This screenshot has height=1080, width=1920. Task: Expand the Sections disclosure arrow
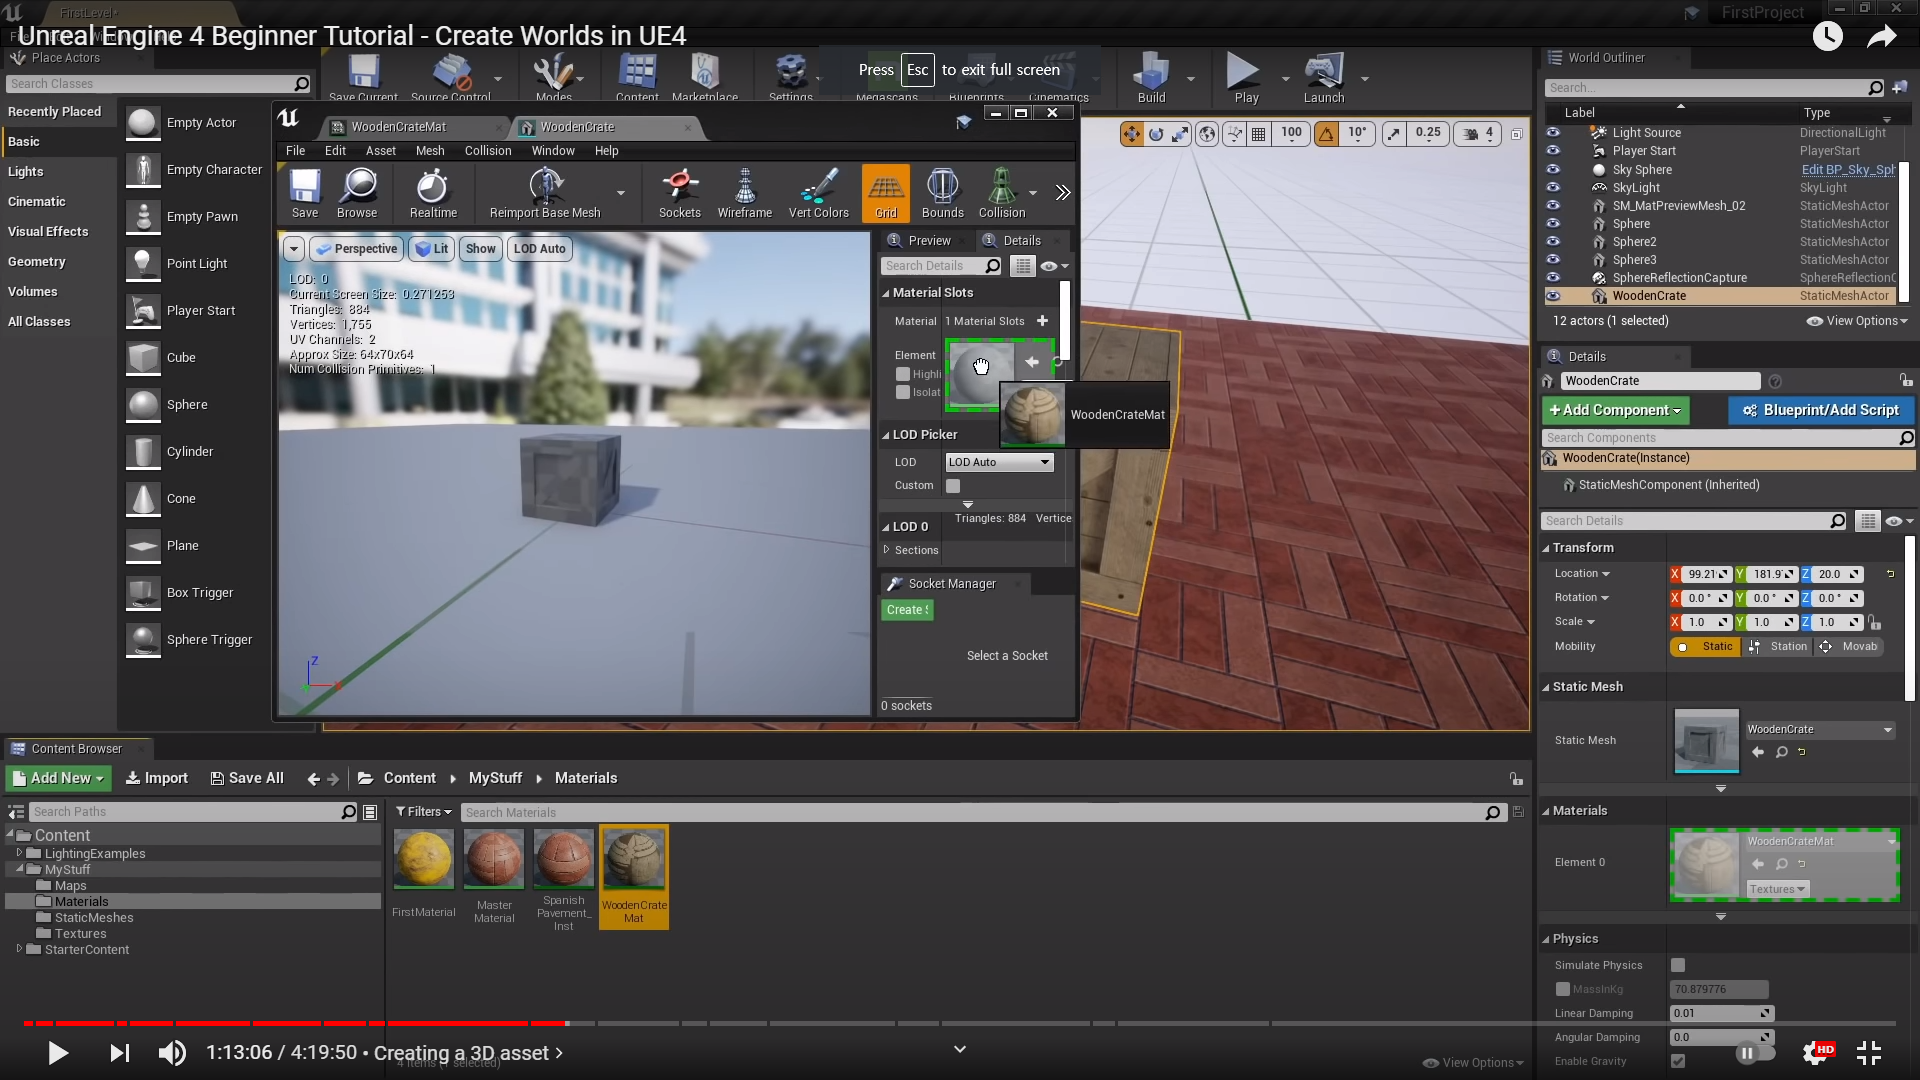886,550
